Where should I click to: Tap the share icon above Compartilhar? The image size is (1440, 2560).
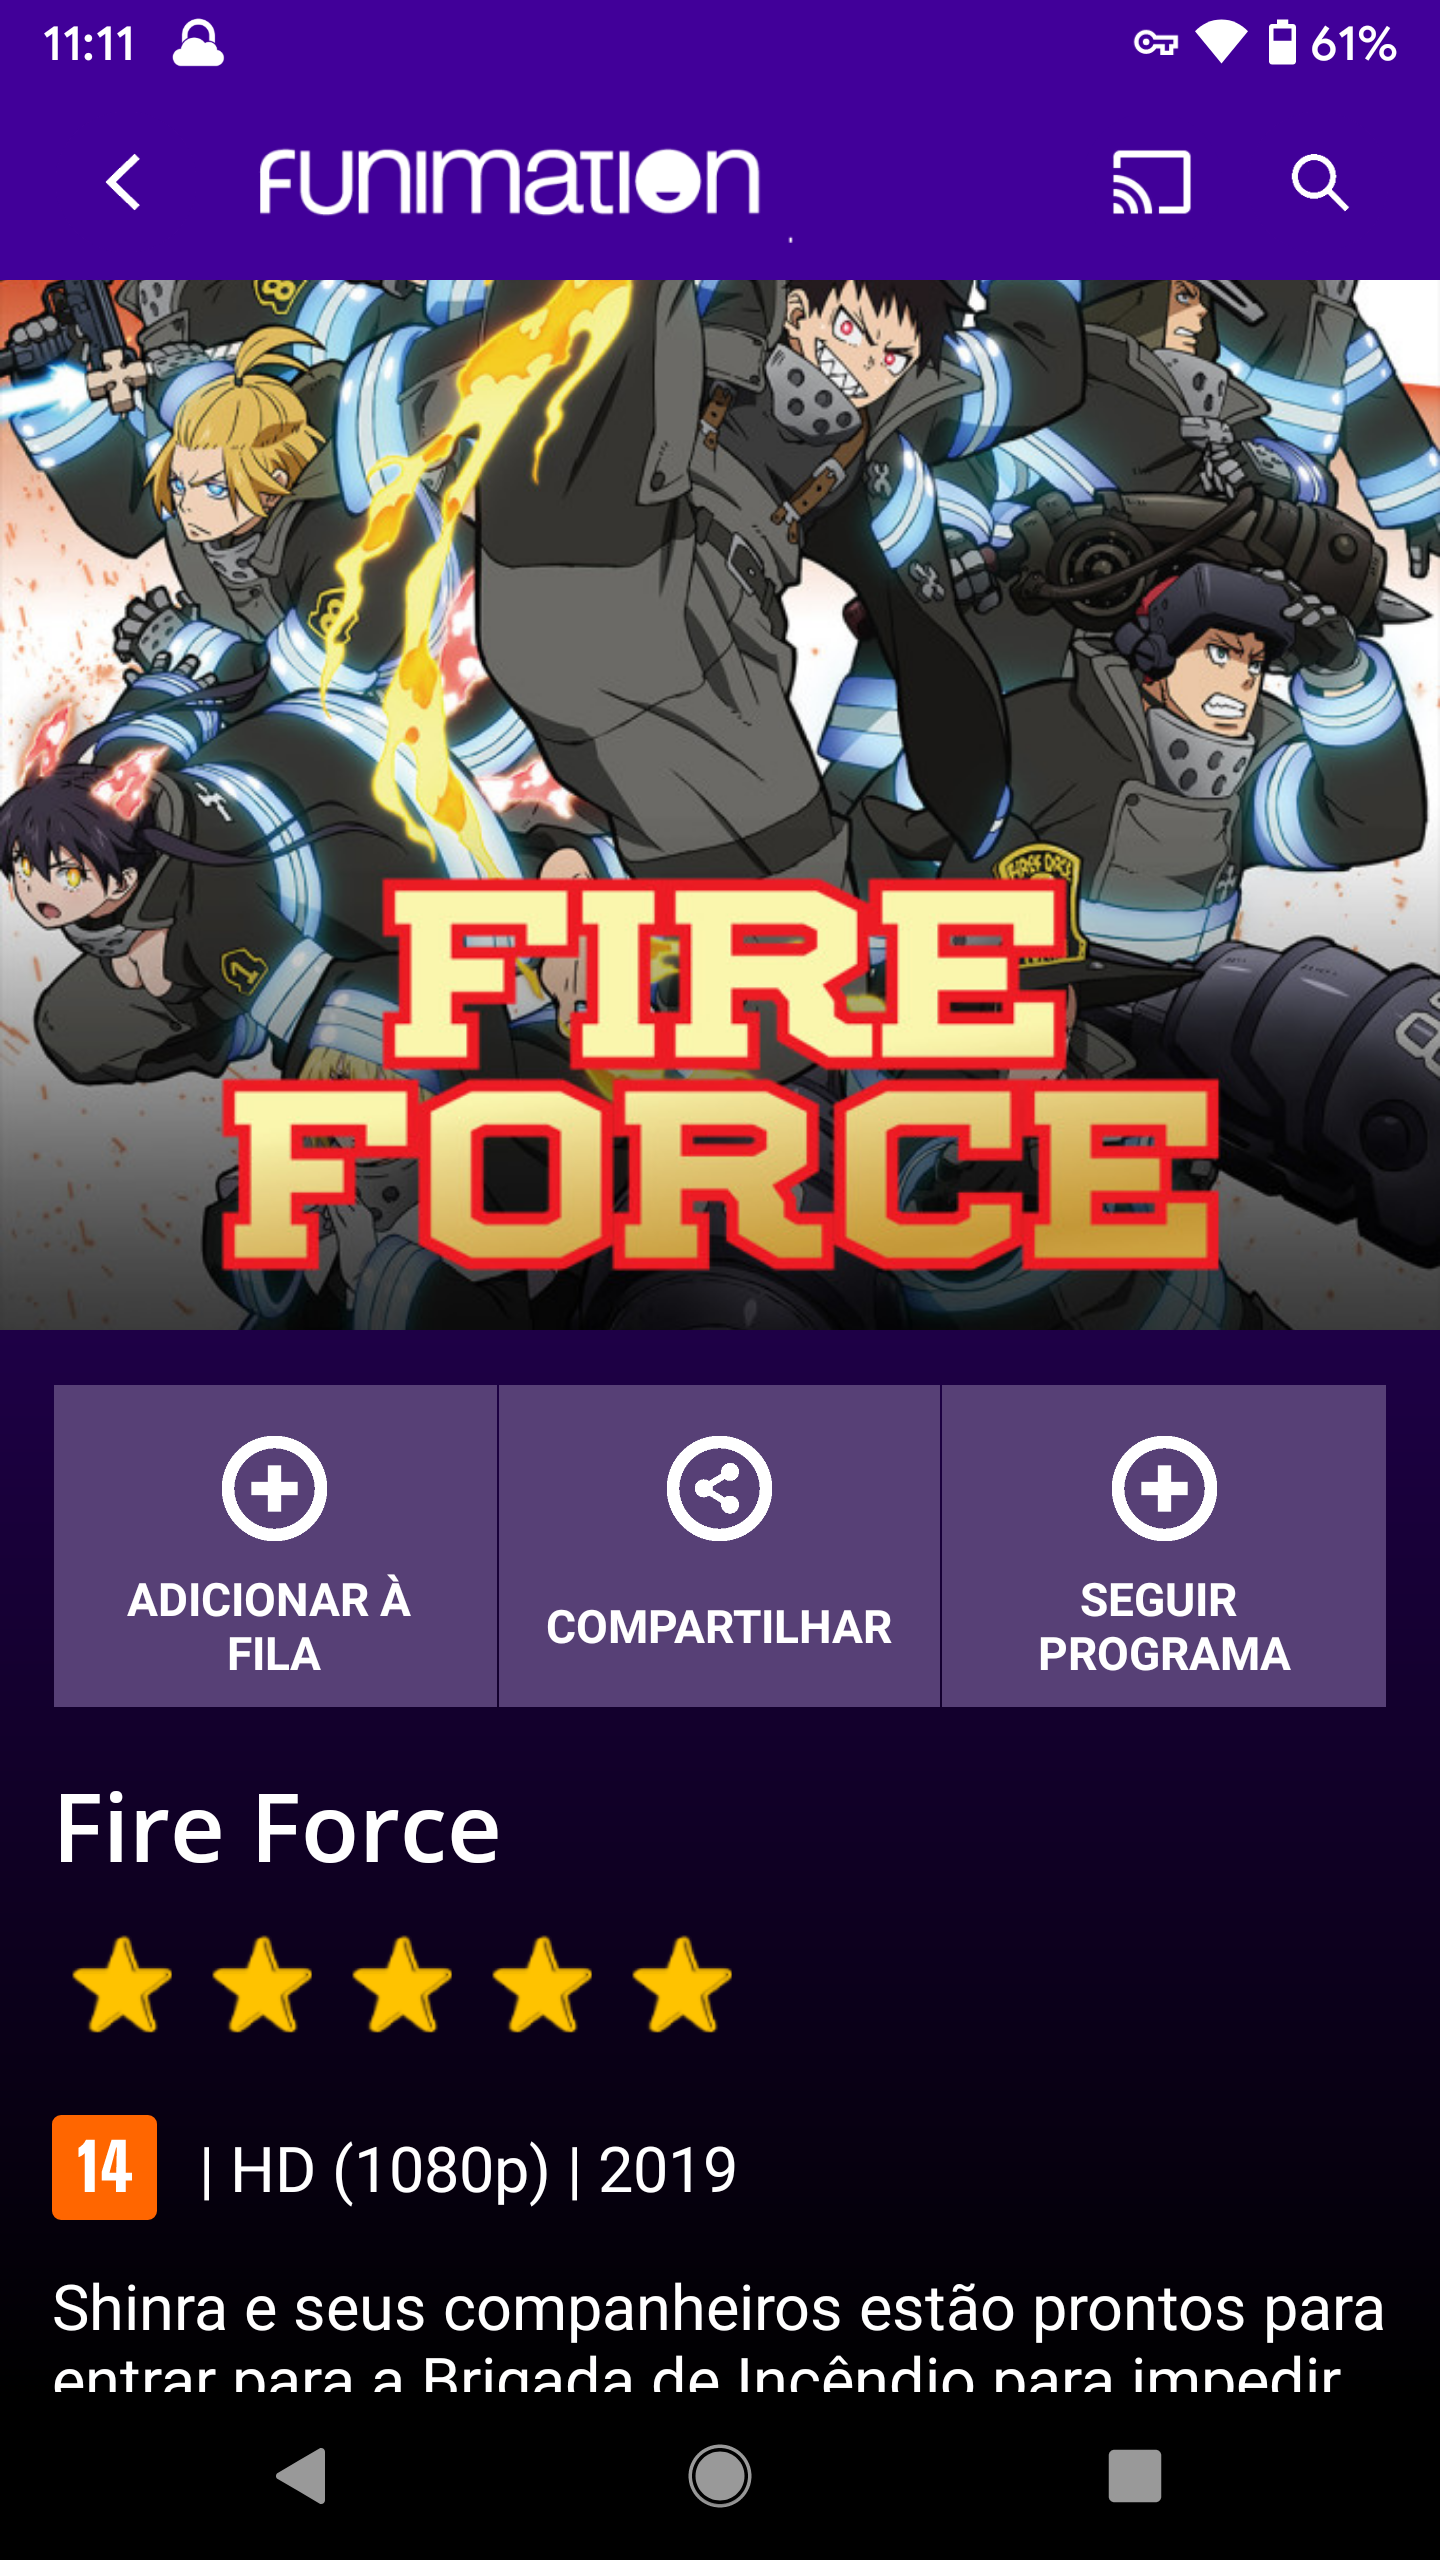719,1488
